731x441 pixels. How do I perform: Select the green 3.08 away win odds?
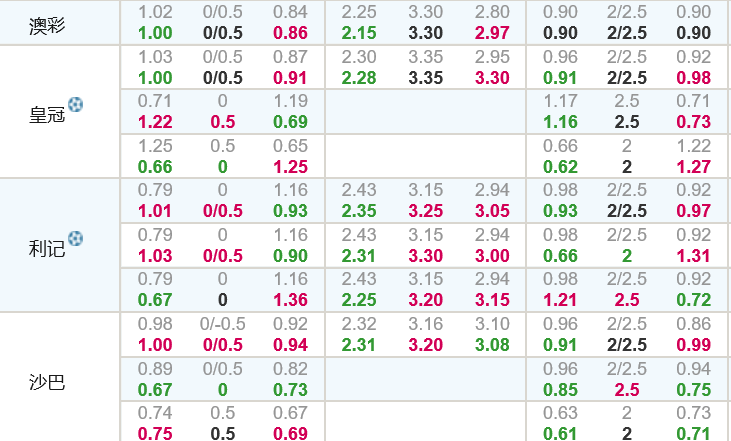[x=492, y=345]
